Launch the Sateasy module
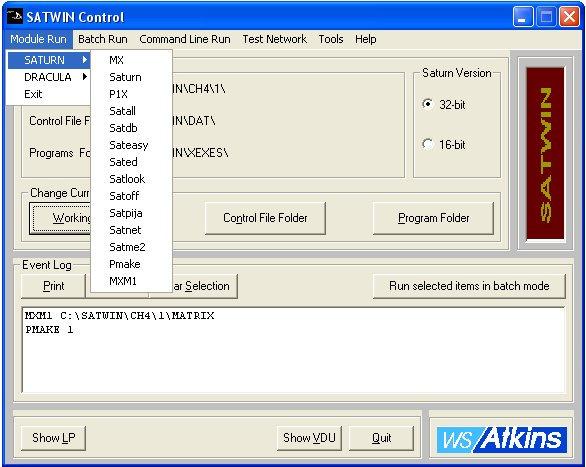 131,145
